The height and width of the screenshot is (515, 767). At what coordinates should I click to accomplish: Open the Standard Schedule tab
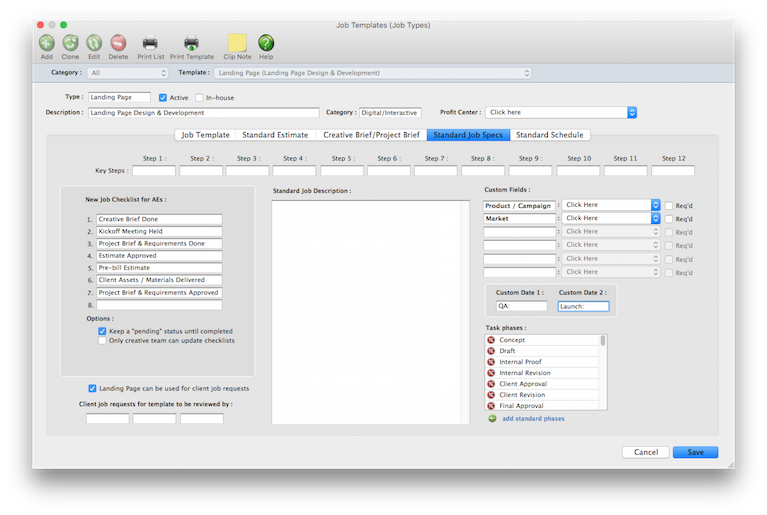coord(549,135)
